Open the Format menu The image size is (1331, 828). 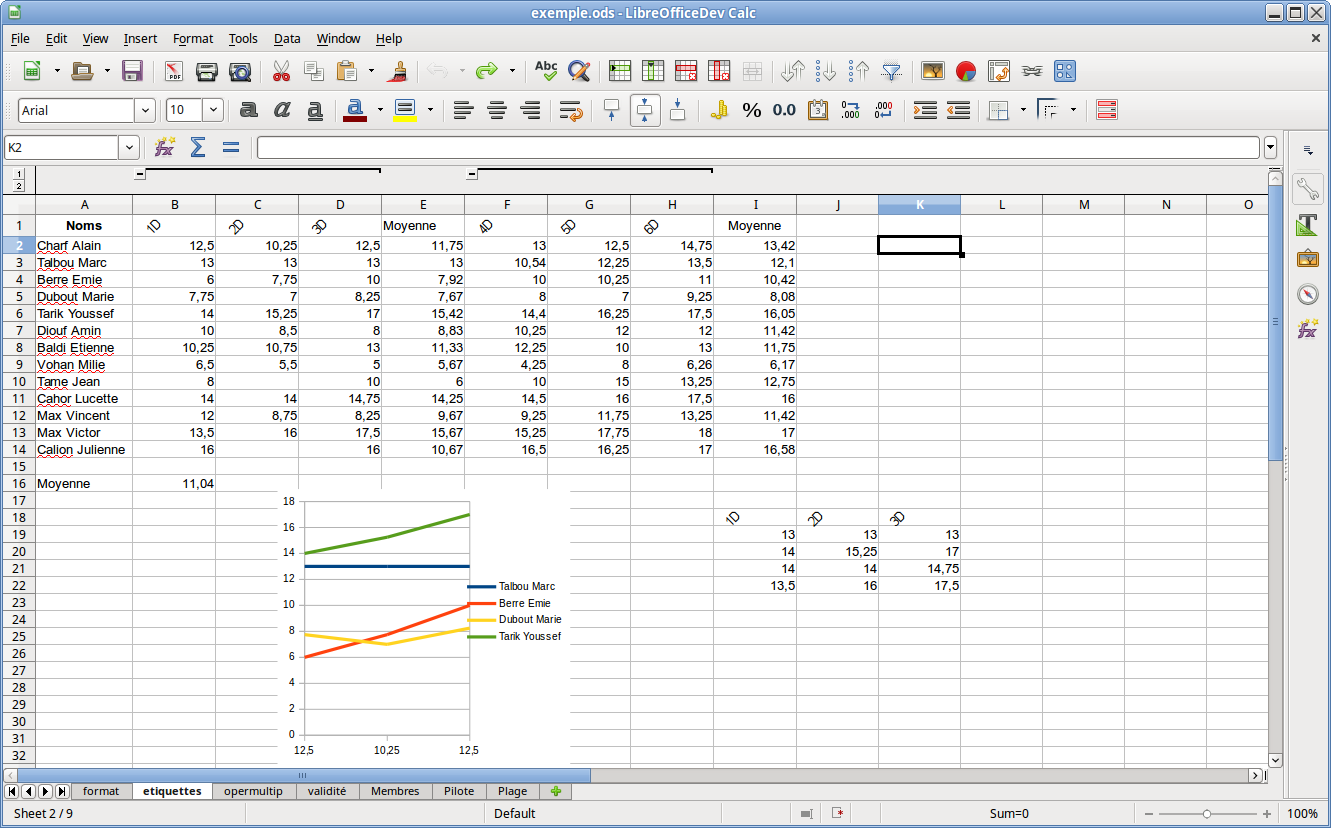(x=192, y=39)
